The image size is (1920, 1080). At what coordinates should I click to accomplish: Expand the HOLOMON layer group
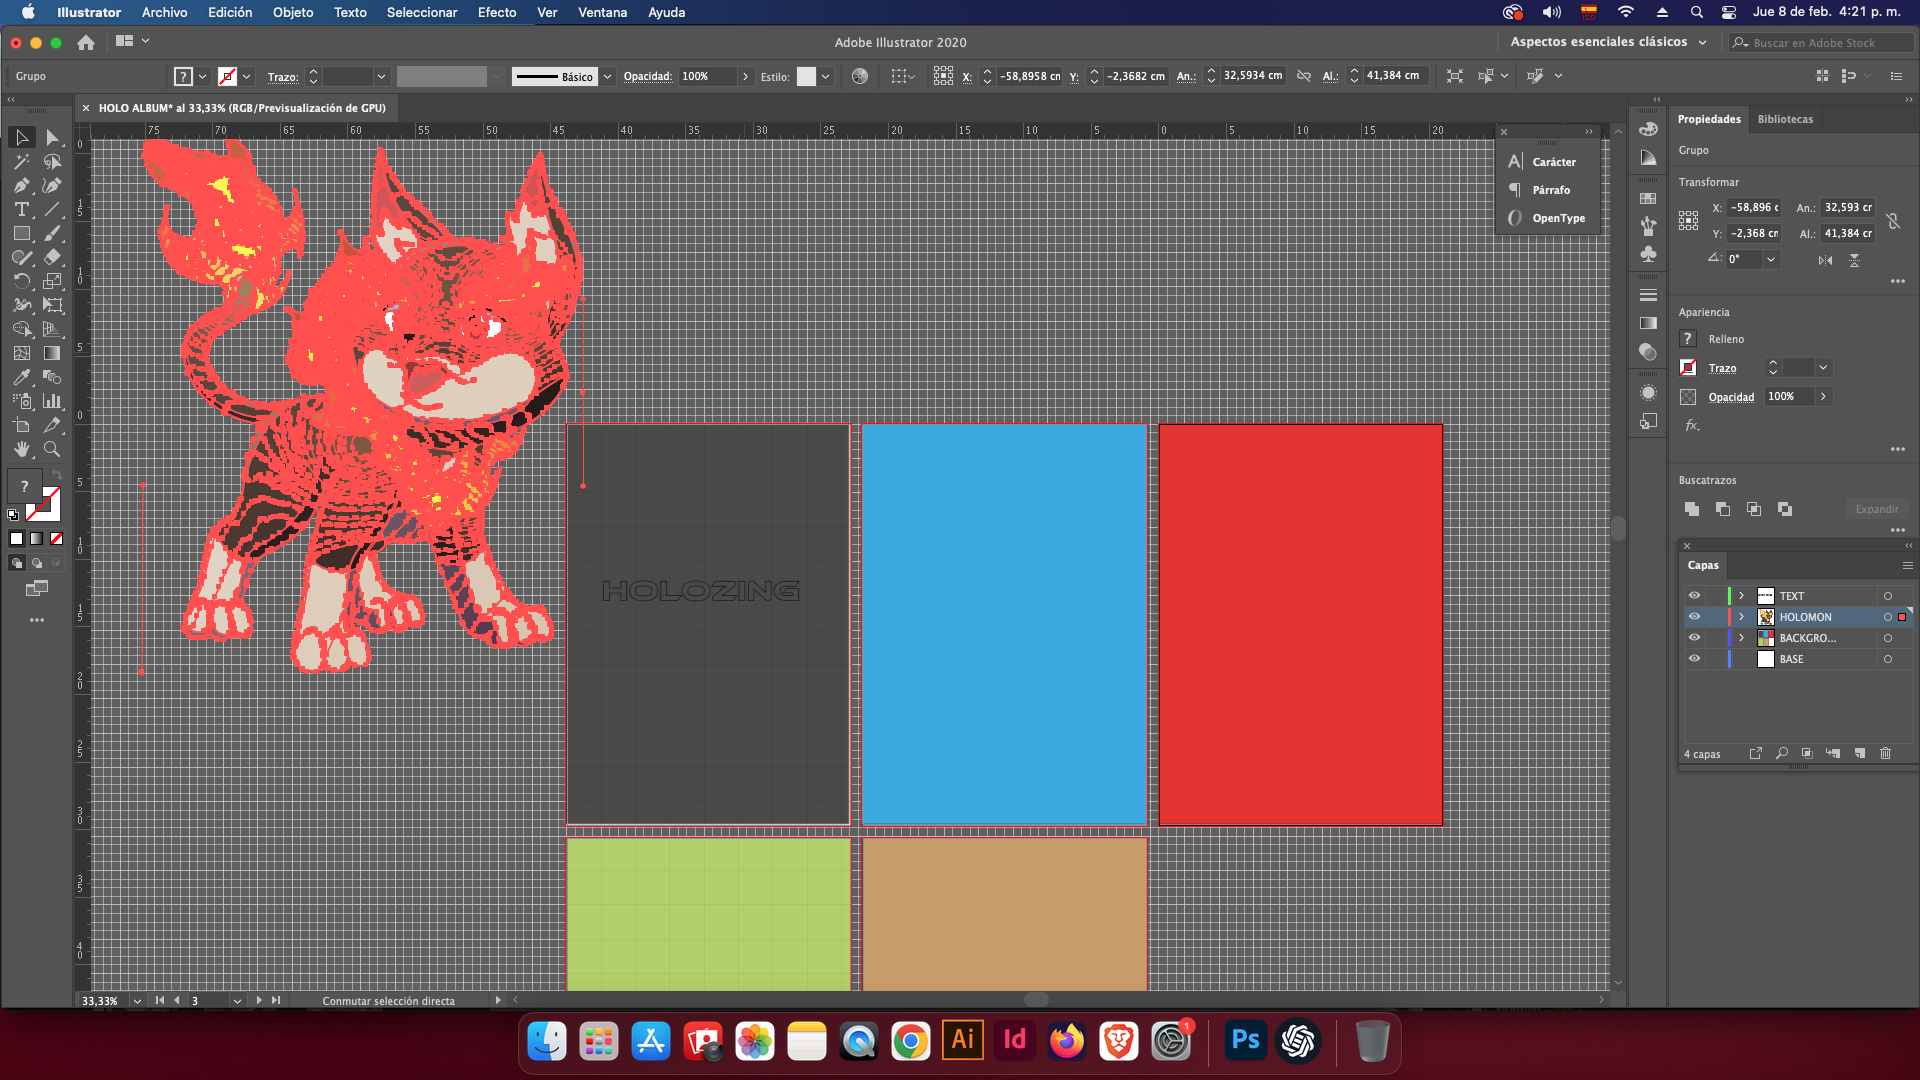click(1743, 617)
